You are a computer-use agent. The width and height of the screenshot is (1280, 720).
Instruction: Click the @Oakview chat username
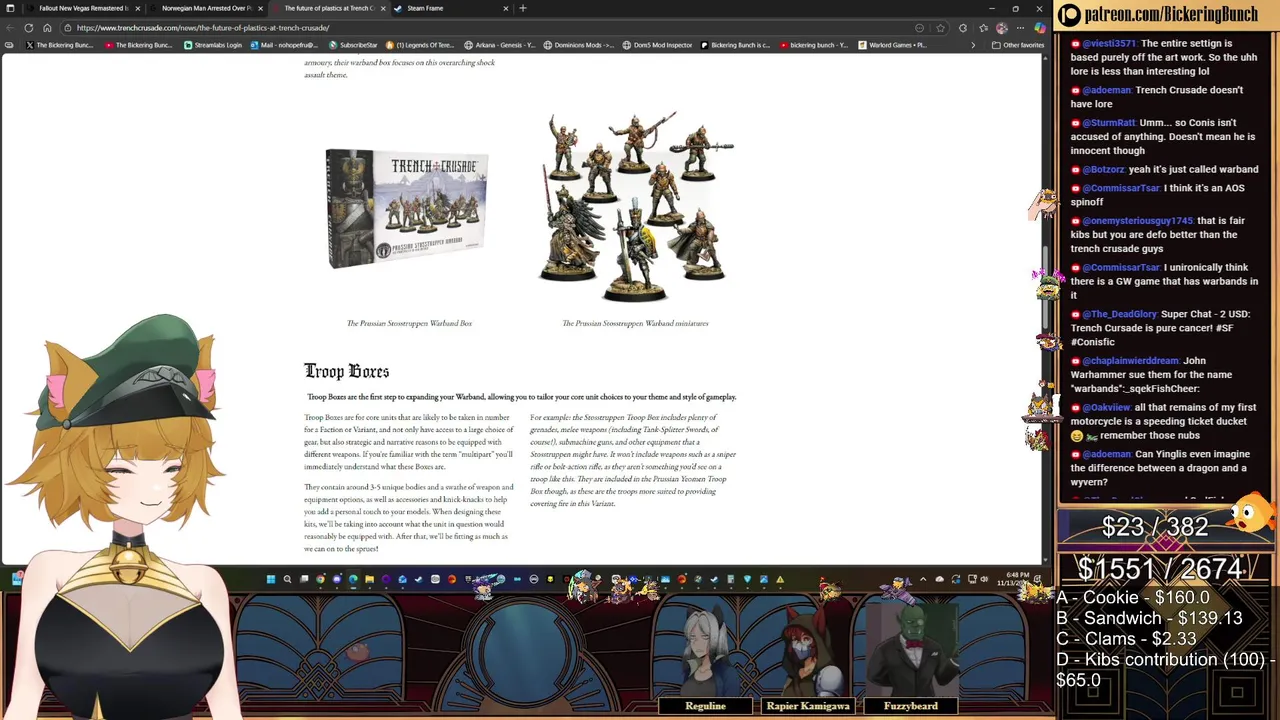1106,407
